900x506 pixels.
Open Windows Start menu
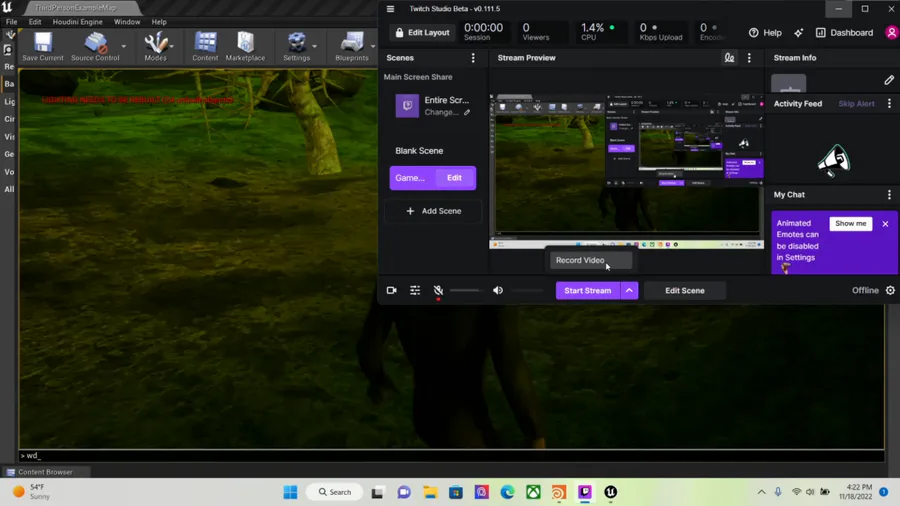point(290,492)
